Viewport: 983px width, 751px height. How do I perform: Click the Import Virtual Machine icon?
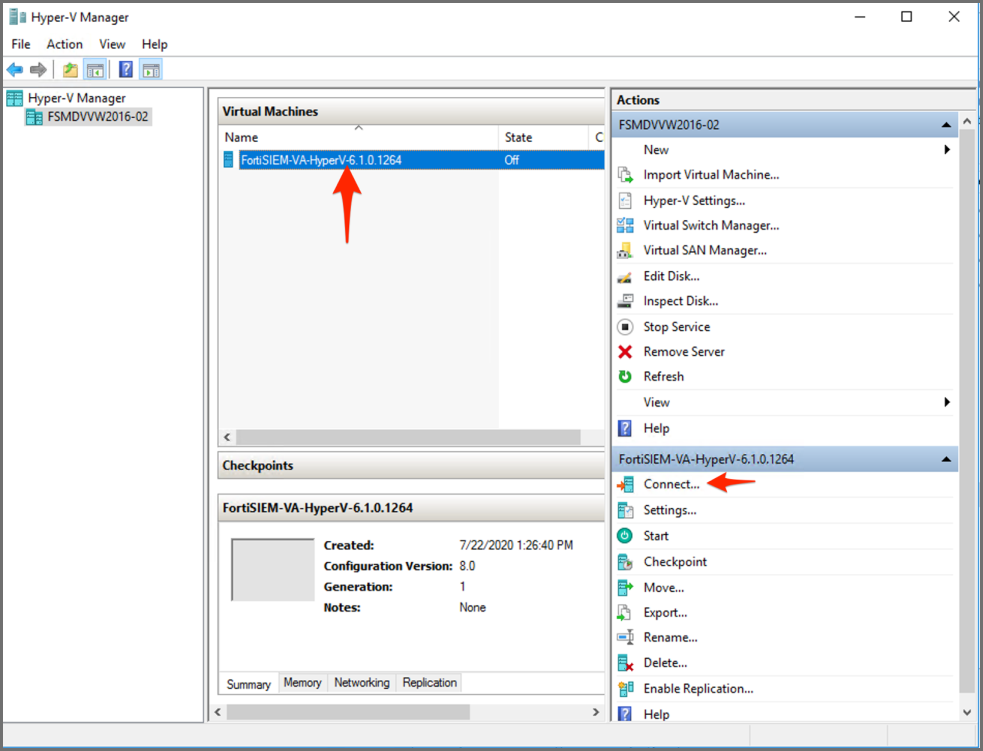pyautogui.click(x=625, y=175)
